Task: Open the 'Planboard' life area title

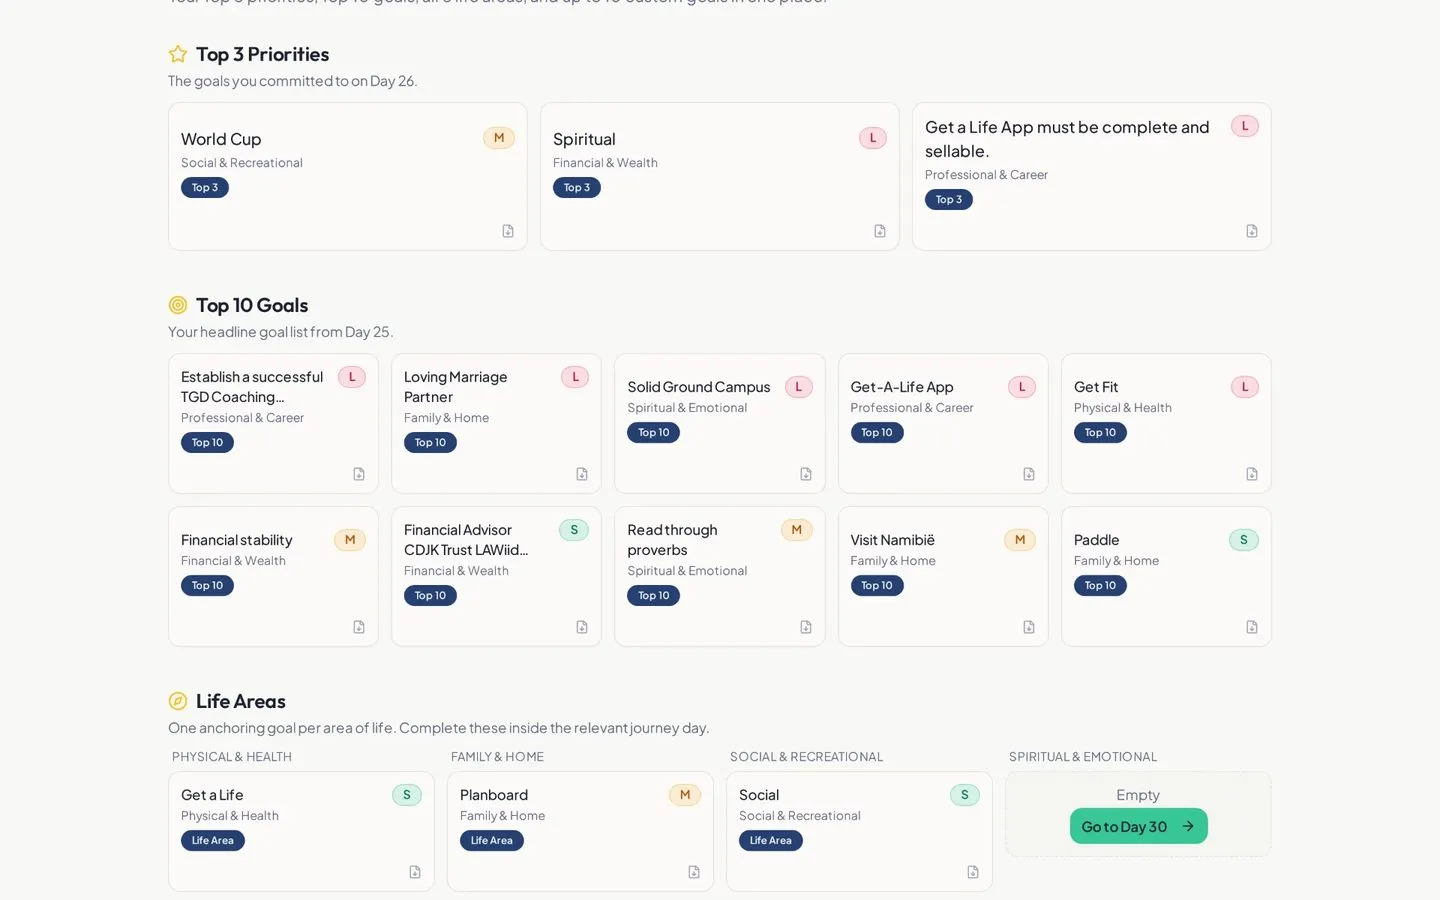Action: pos(494,795)
